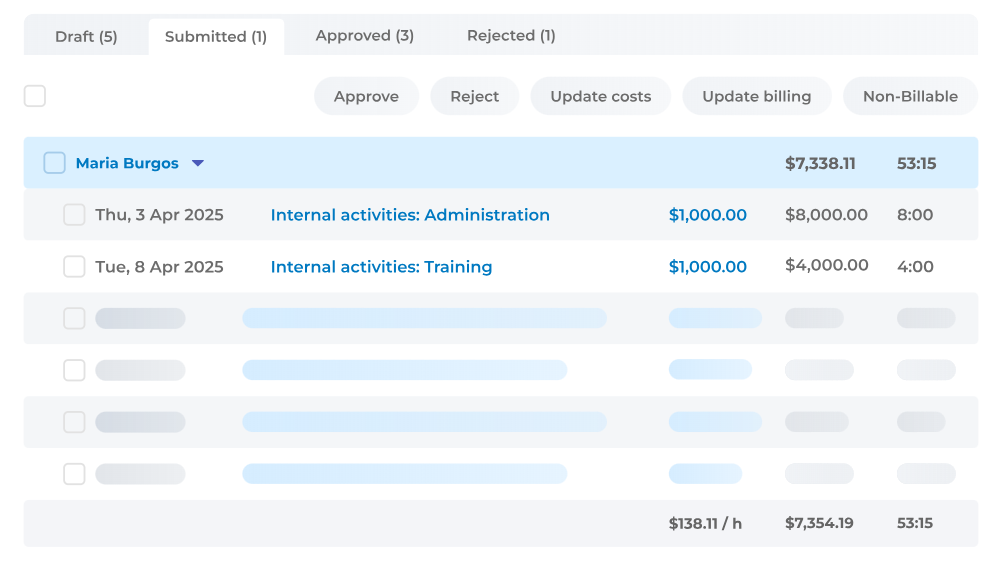Open the Approved (3) tab
1001x568 pixels.
(x=365, y=36)
